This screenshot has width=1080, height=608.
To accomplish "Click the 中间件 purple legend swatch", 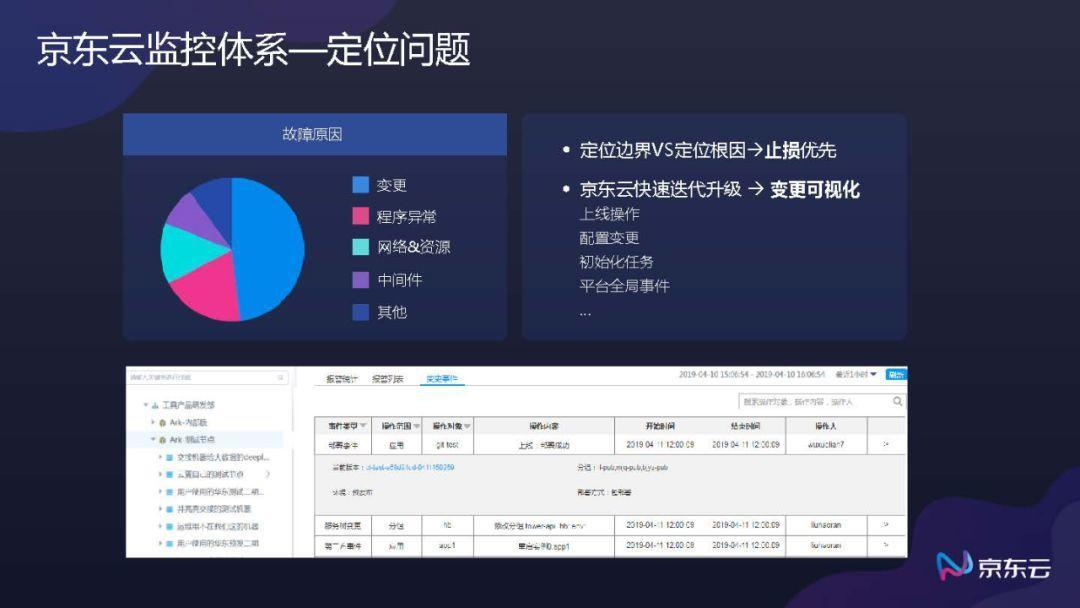I will 360,280.
